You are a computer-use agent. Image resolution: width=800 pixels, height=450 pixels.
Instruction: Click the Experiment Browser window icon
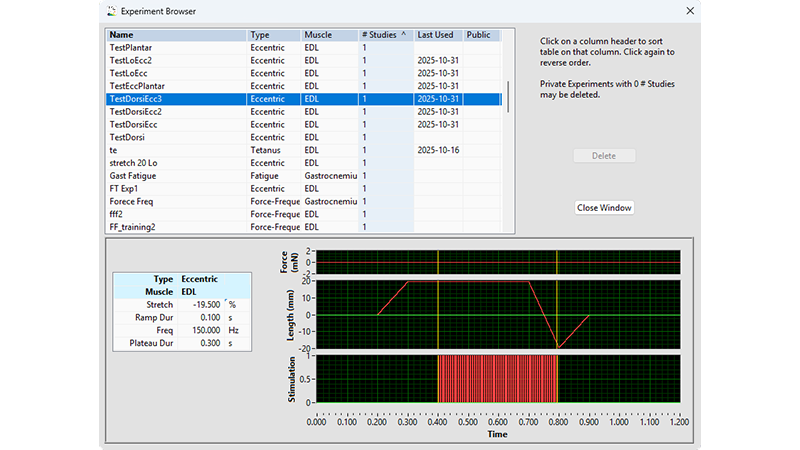[110, 11]
